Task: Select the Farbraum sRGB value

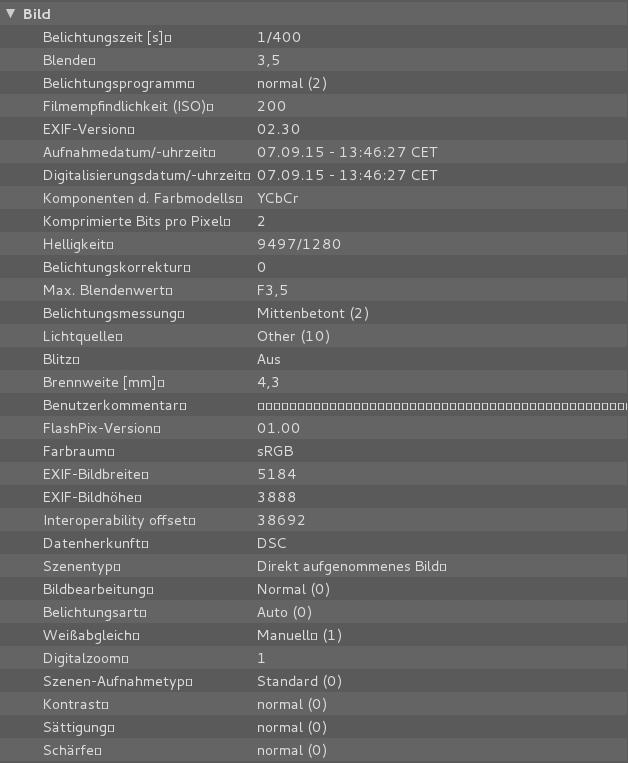Action: pyautogui.click(x=275, y=451)
